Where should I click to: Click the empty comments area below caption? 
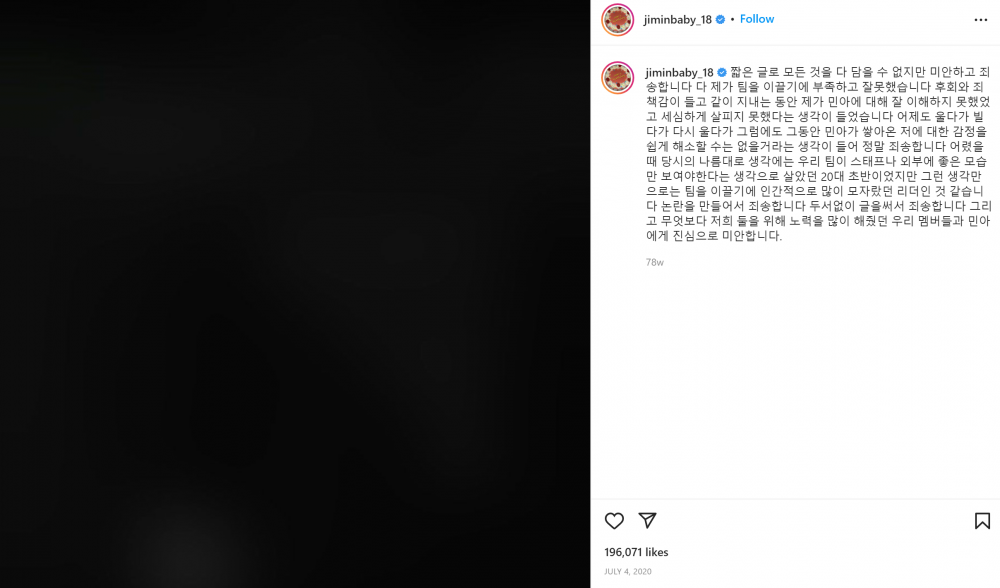point(795,383)
